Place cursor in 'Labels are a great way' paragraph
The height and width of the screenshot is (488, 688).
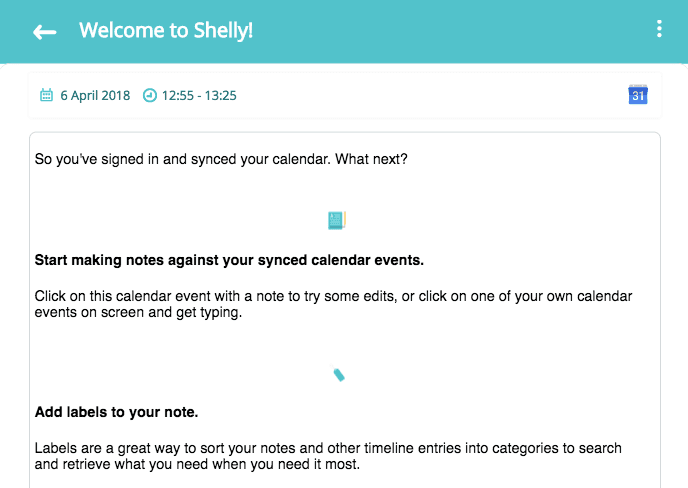[x=328, y=456]
